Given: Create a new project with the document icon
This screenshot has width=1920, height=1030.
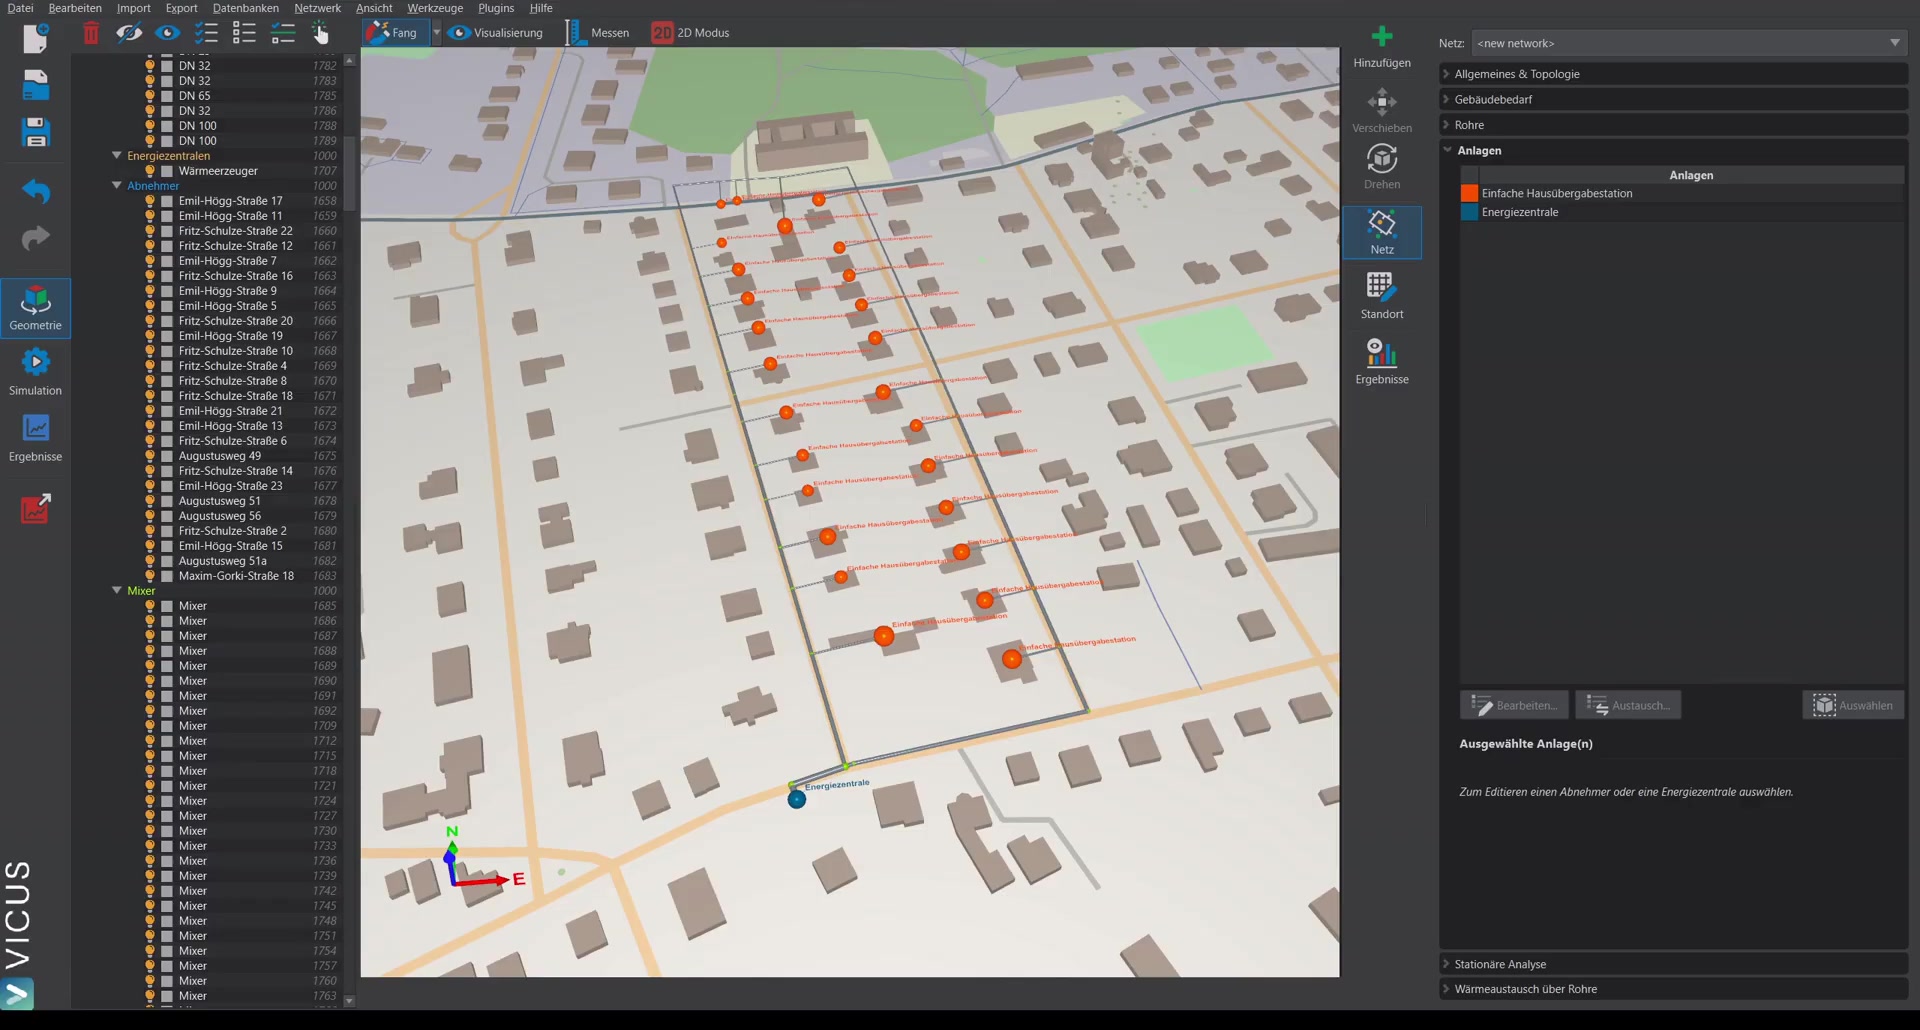Looking at the screenshot, I should pos(35,38).
